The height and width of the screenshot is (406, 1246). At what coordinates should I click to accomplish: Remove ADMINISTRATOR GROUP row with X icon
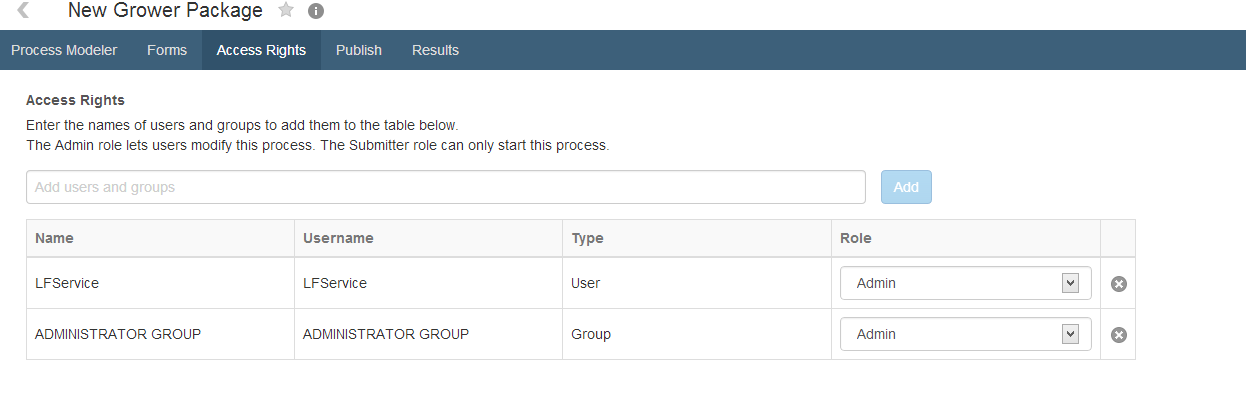coord(1119,335)
